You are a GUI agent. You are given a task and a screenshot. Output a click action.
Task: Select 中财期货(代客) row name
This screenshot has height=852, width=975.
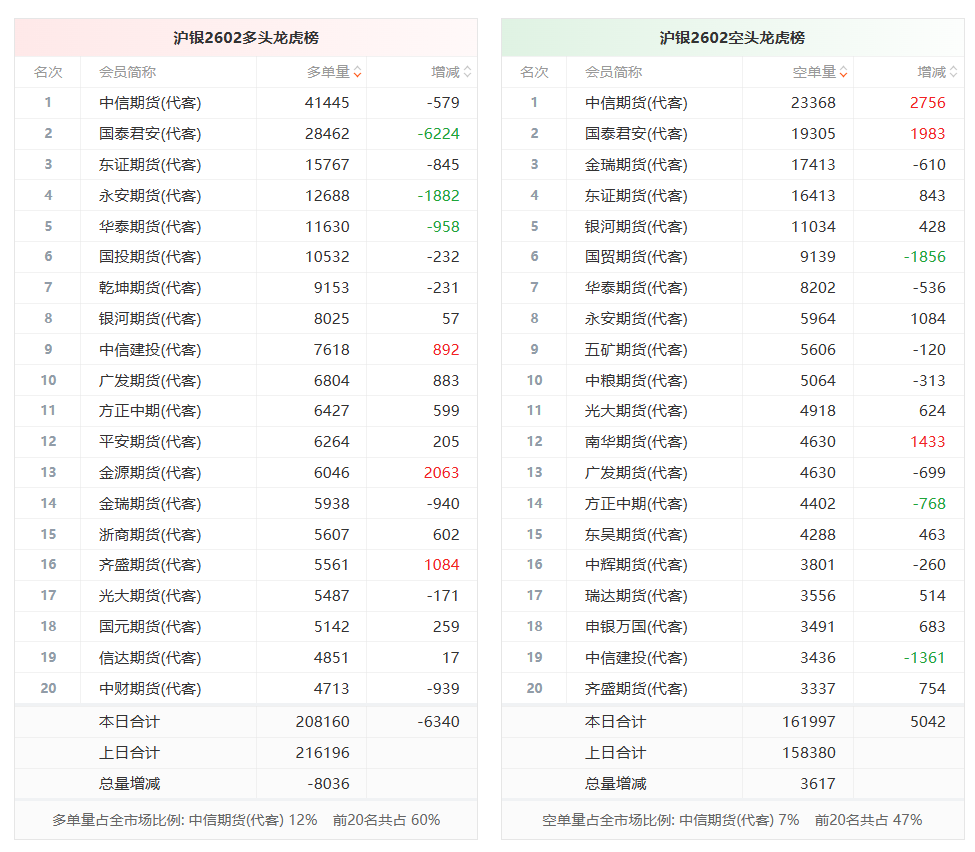pyautogui.click(x=150, y=689)
